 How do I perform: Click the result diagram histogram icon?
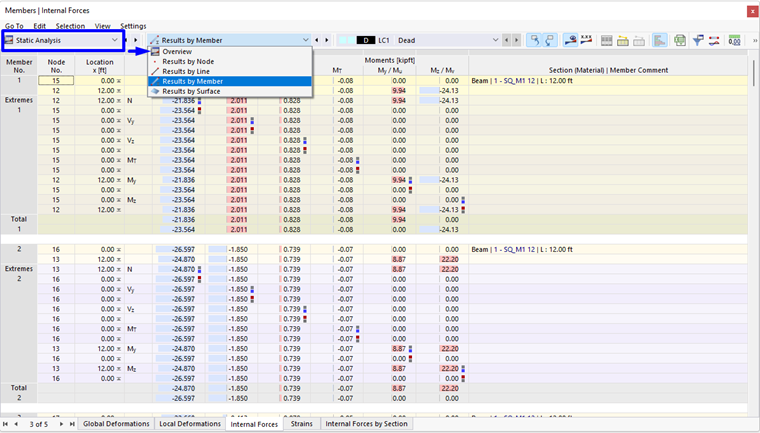[x=660, y=41]
